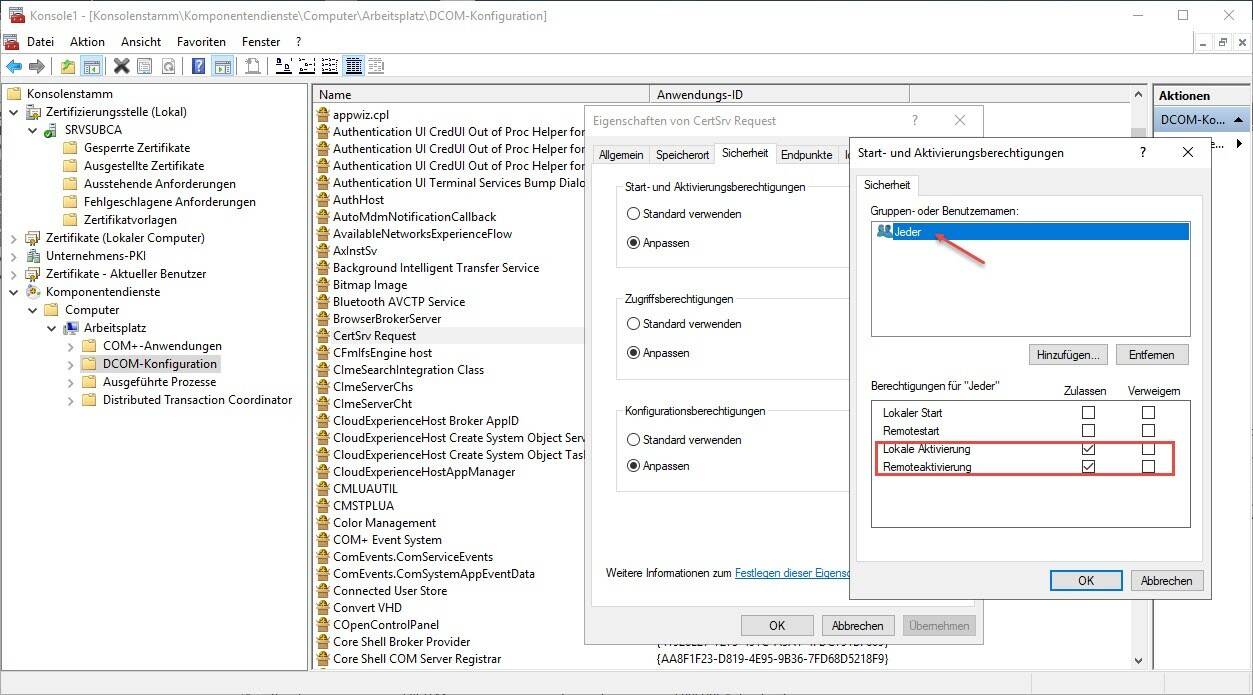The width and height of the screenshot is (1253, 695).
Task: Click the blue back arrow in toolbar
Action: point(14,67)
